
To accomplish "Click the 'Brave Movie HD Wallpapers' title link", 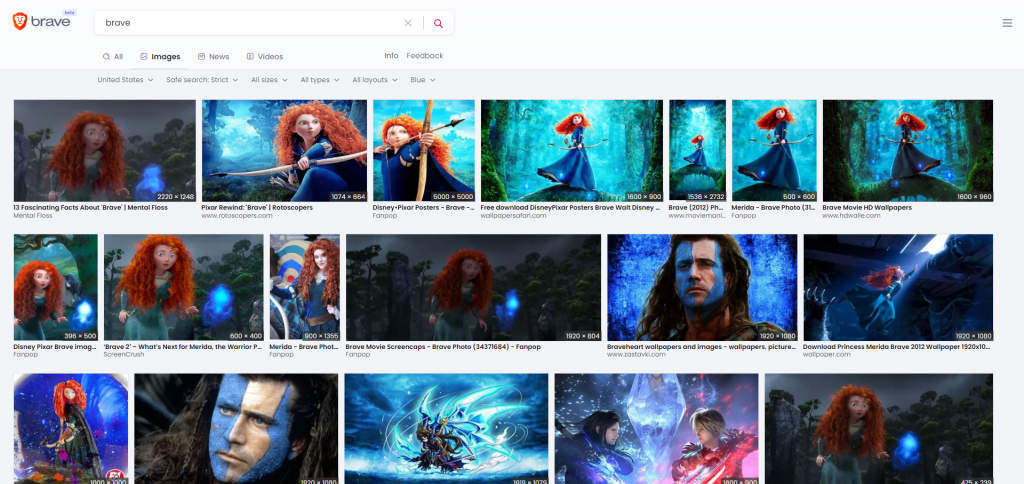I will tap(867, 208).
